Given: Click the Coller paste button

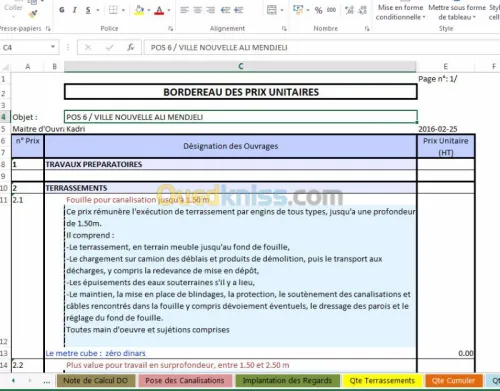Looking at the screenshot, I should point(13,8).
